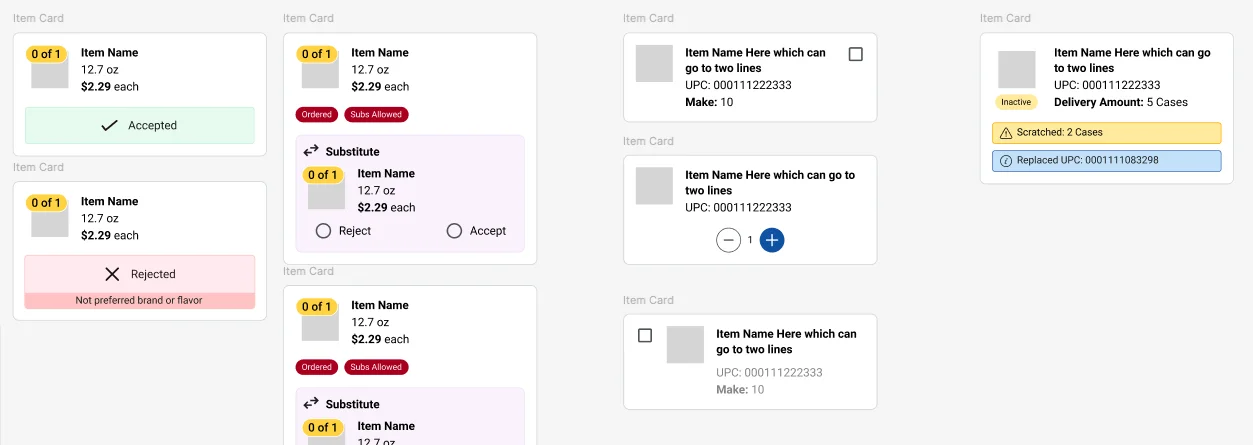Click the yellow Inactive status badge
Image resolution: width=1253 pixels, height=445 pixels.
1016,102
